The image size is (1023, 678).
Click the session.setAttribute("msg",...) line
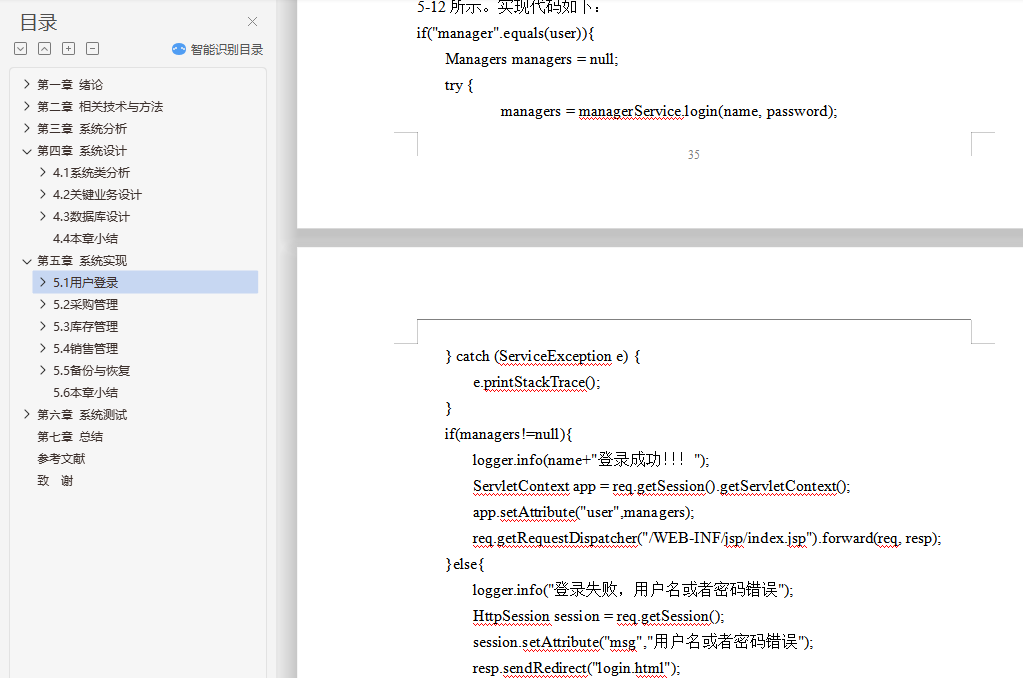(643, 642)
